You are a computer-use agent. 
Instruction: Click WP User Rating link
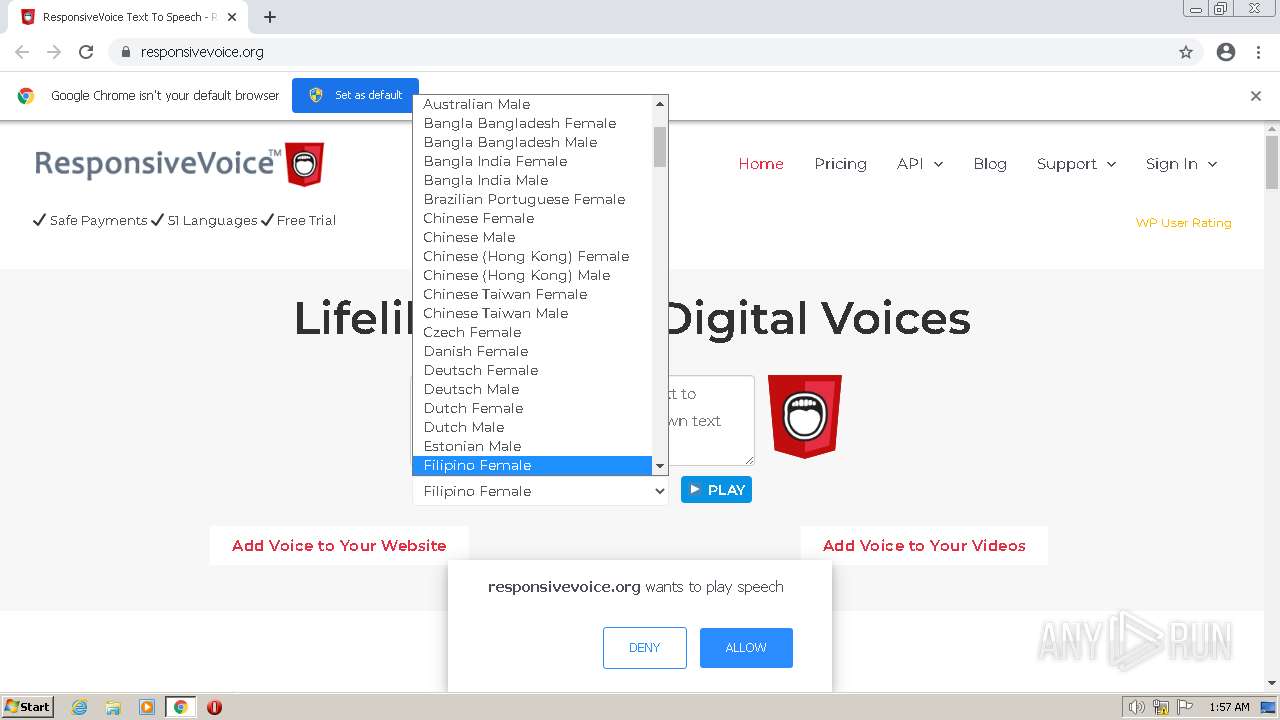pyautogui.click(x=1183, y=223)
